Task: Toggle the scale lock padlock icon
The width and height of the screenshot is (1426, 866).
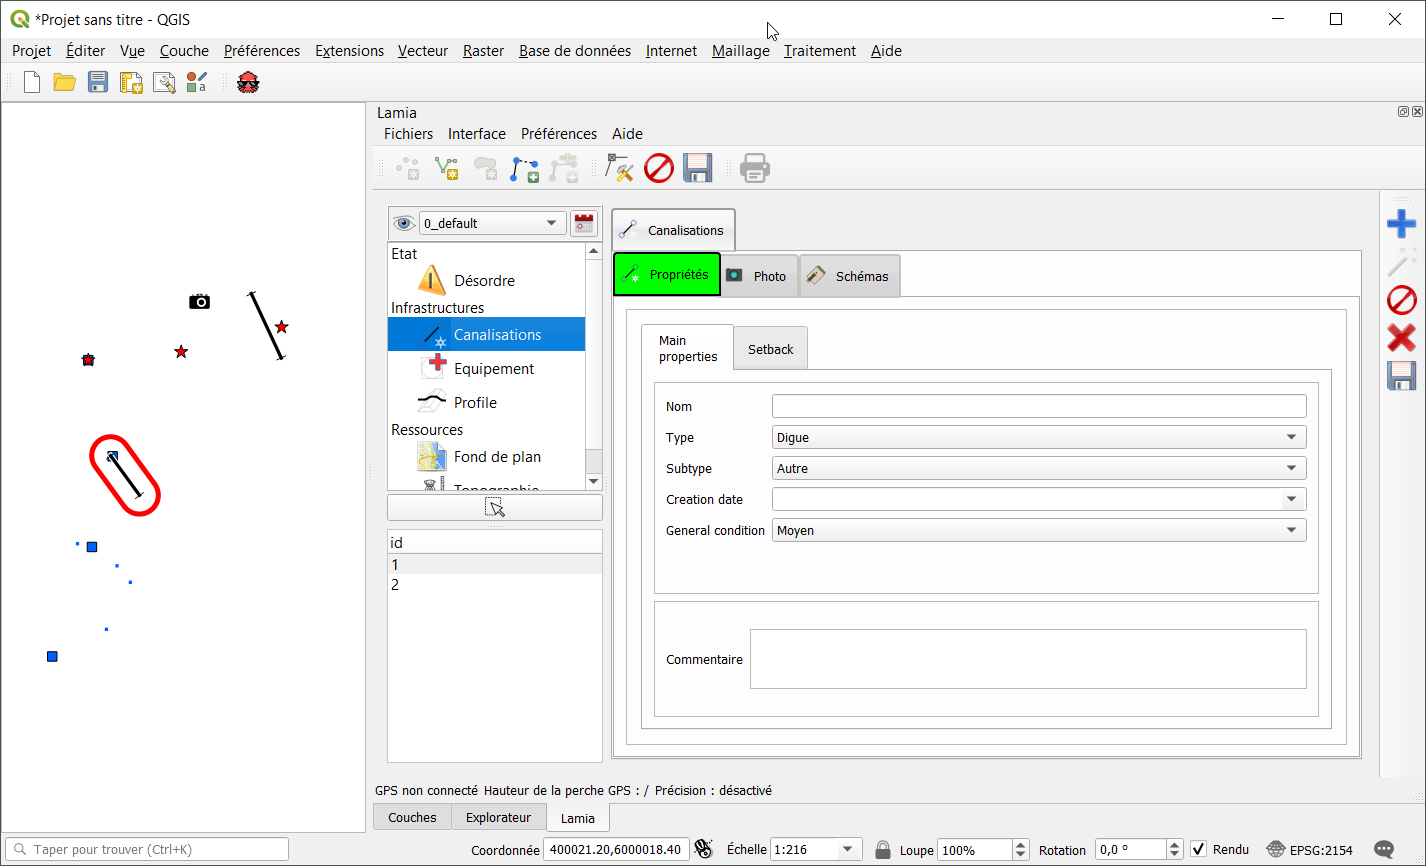Action: coord(882,850)
